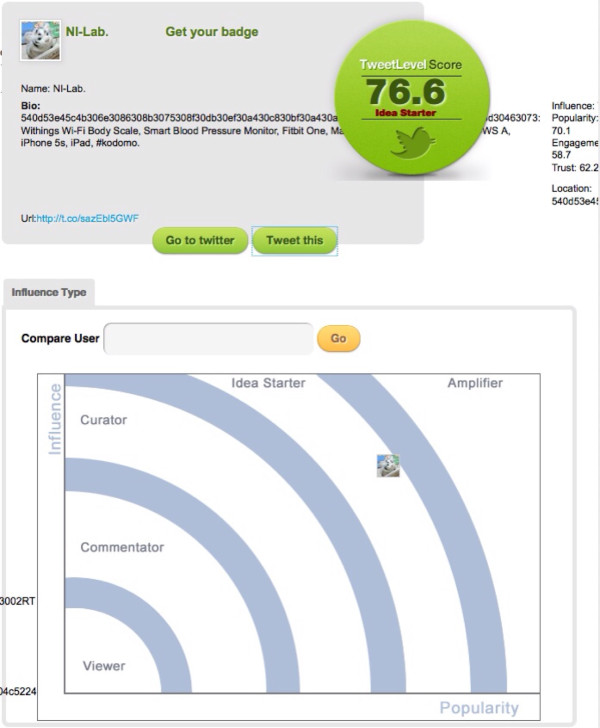Focus the Compare User input field
The height and width of the screenshot is (728, 600).
tap(209, 338)
